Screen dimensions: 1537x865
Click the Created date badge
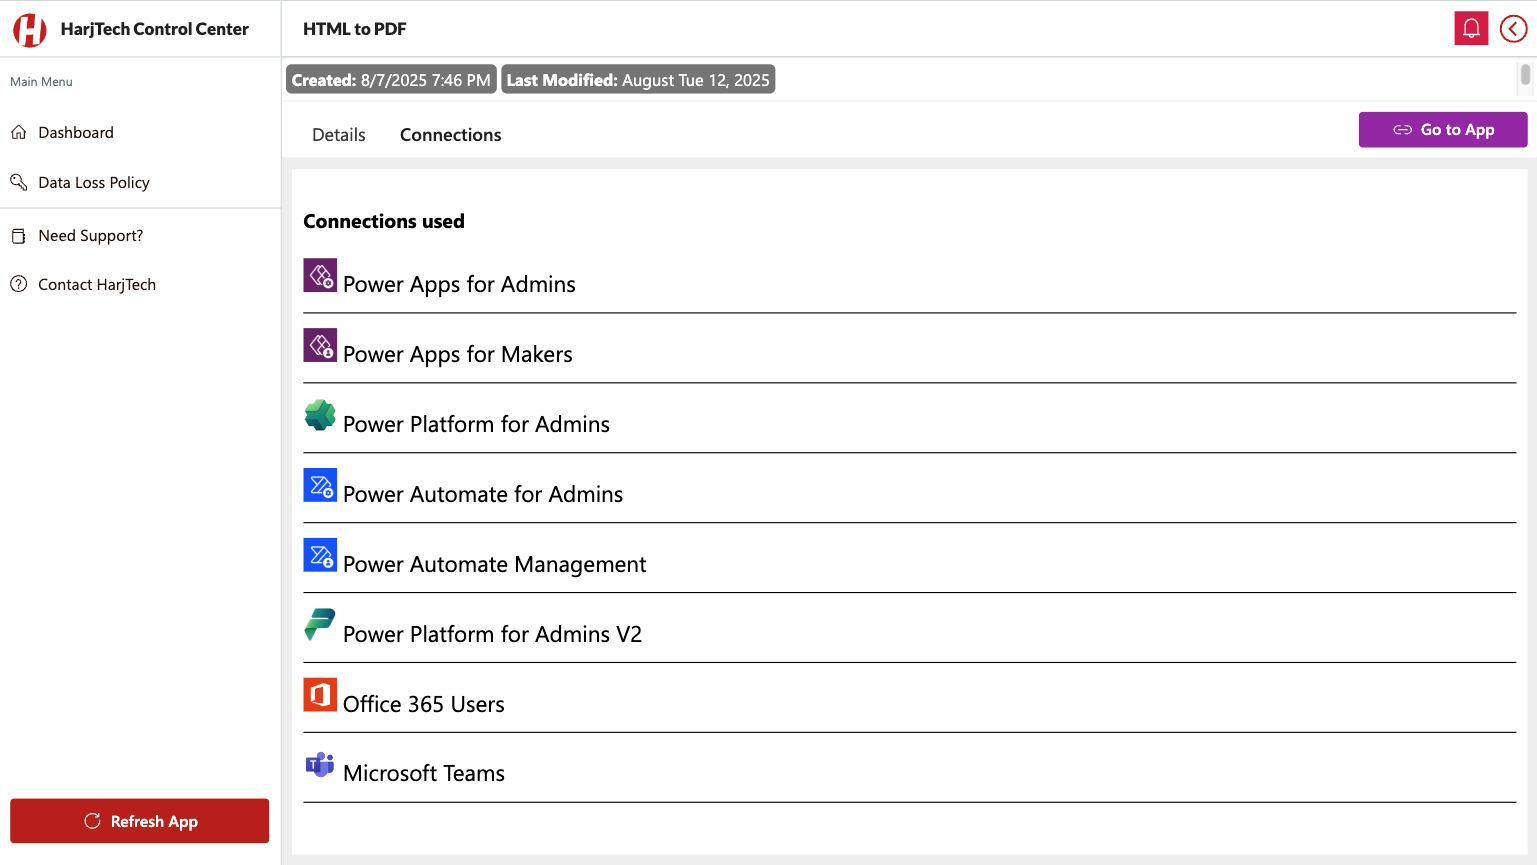pos(391,80)
